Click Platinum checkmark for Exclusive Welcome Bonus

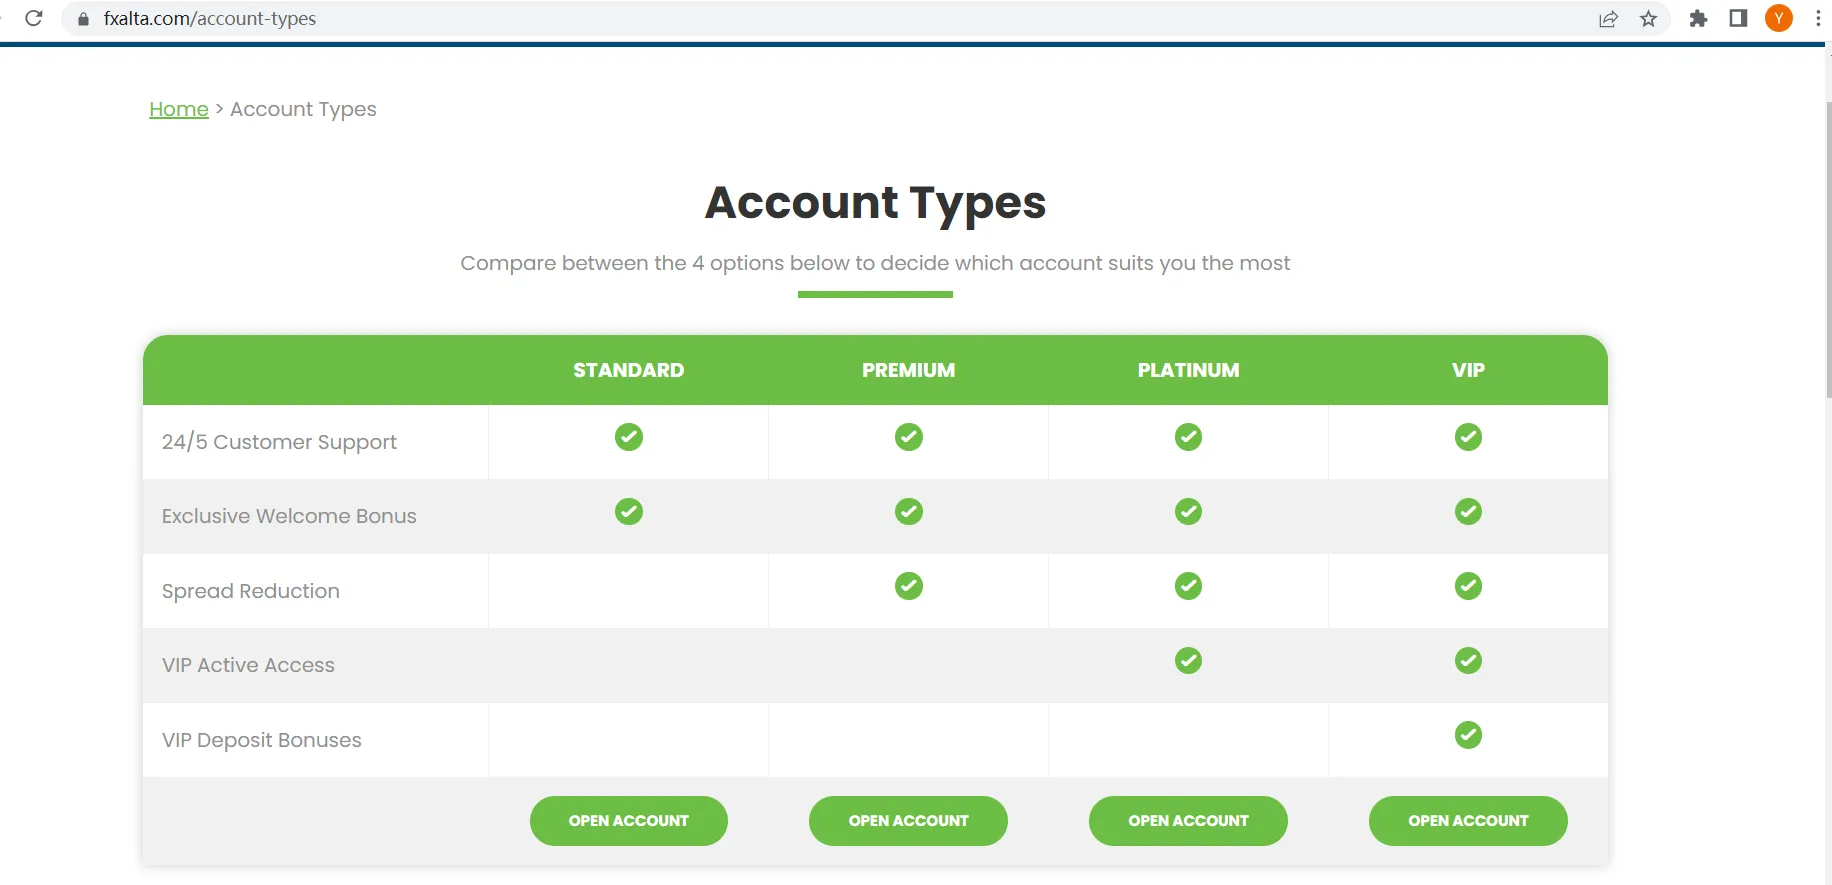(1188, 512)
